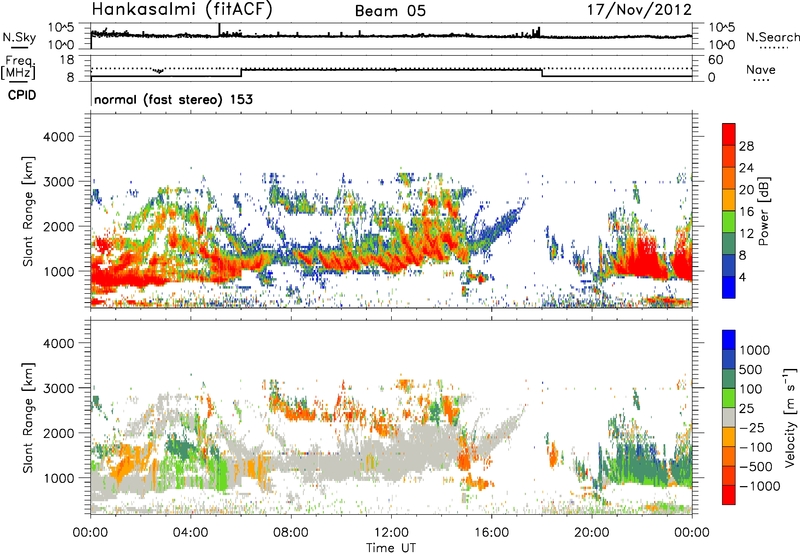
Task: Click the teal Velocity segment between 100 and 500
Action: 729,379
